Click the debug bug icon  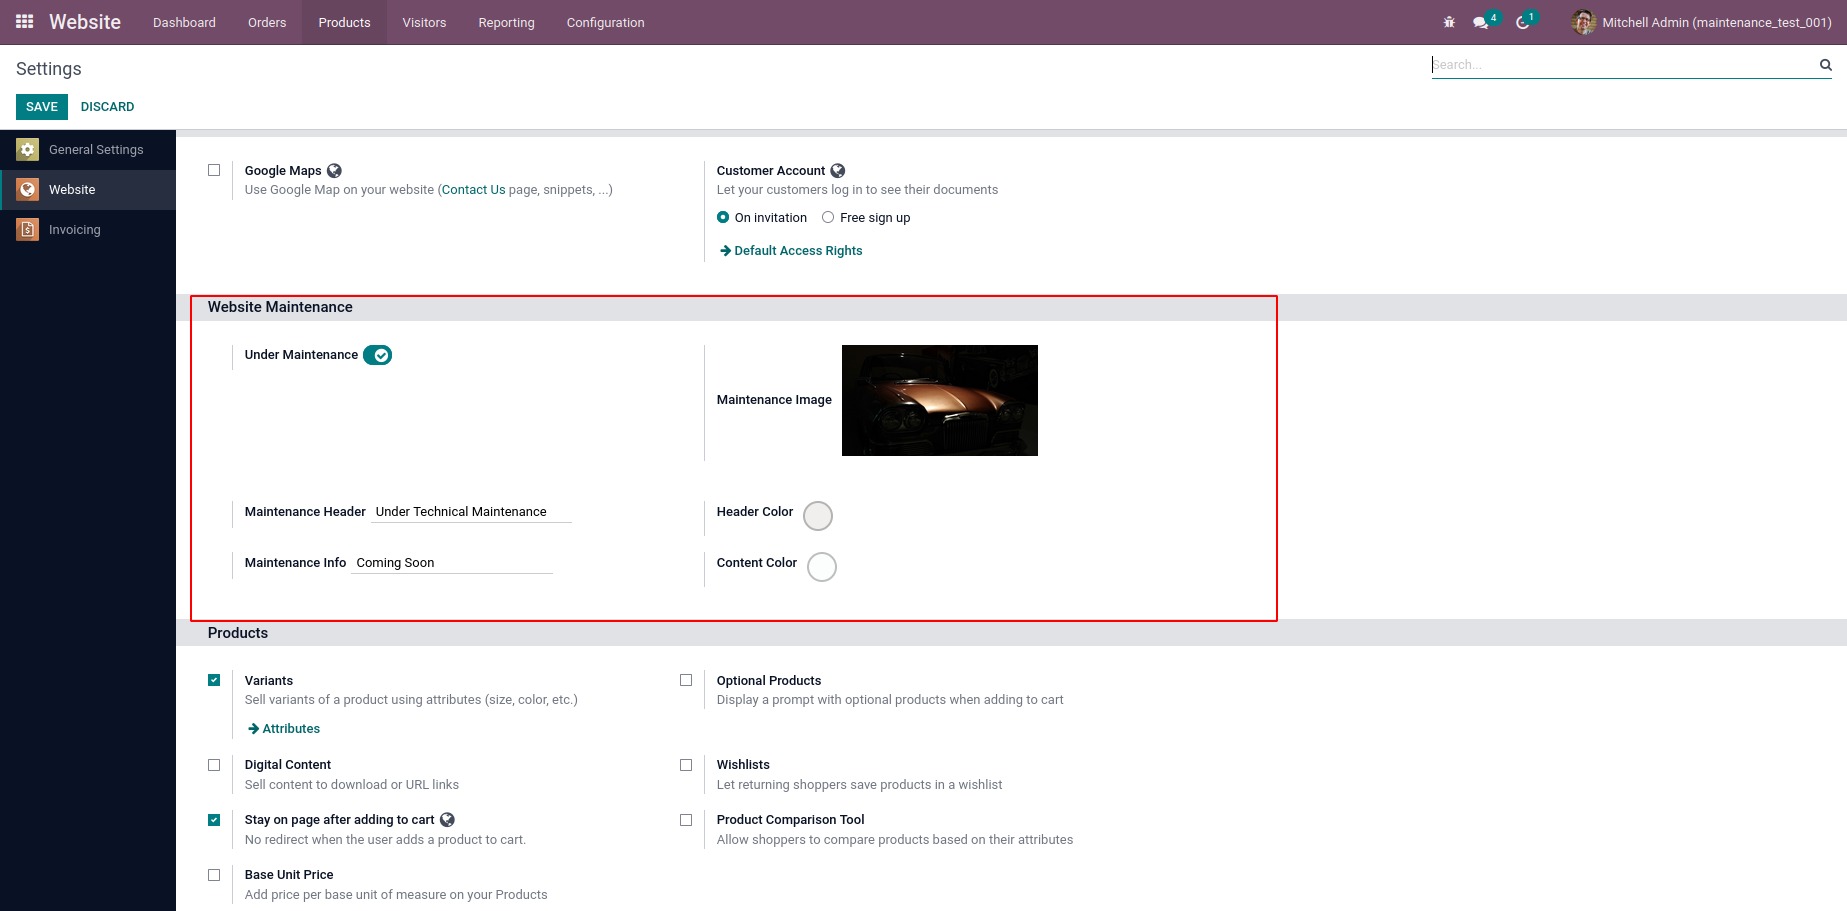(1449, 22)
